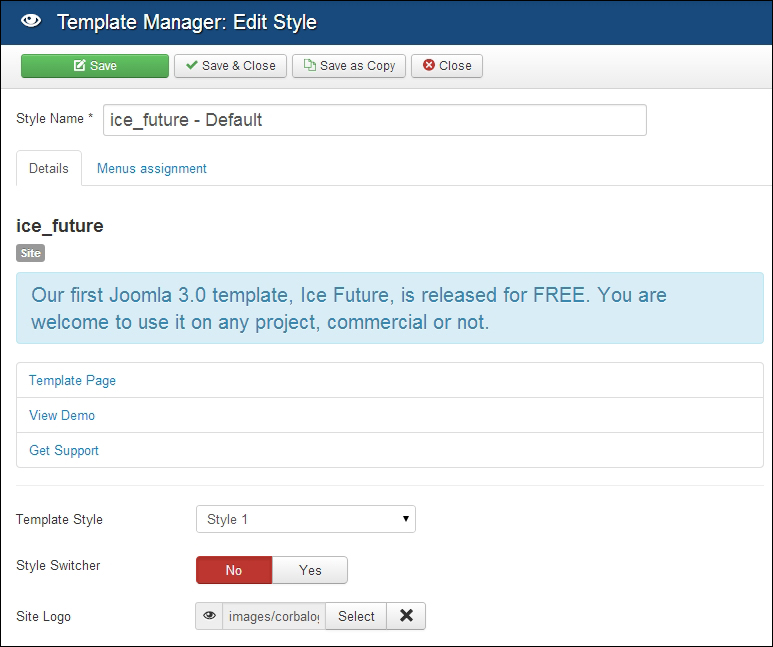
Task: Open the Template Style dropdown
Action: pyautogui.click(x=305, y=519)
